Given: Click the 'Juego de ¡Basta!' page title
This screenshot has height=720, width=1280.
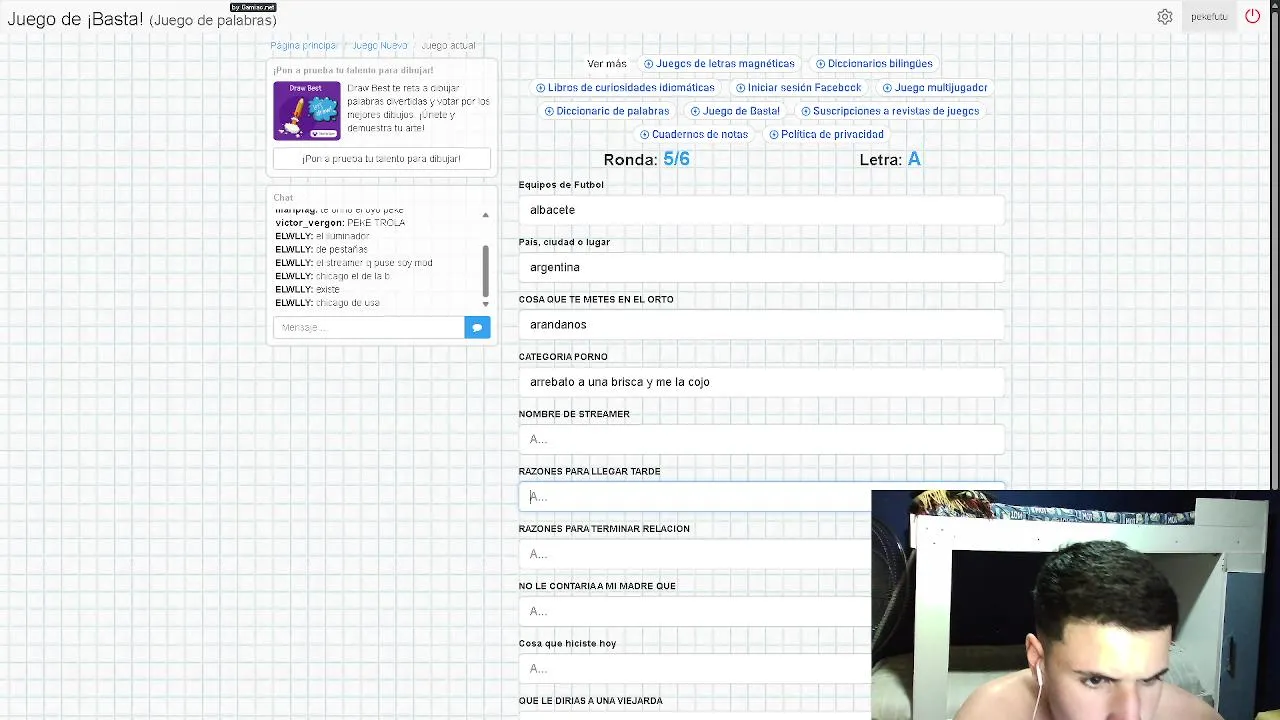Looking at the screenshot, I should tap(75, 19).
